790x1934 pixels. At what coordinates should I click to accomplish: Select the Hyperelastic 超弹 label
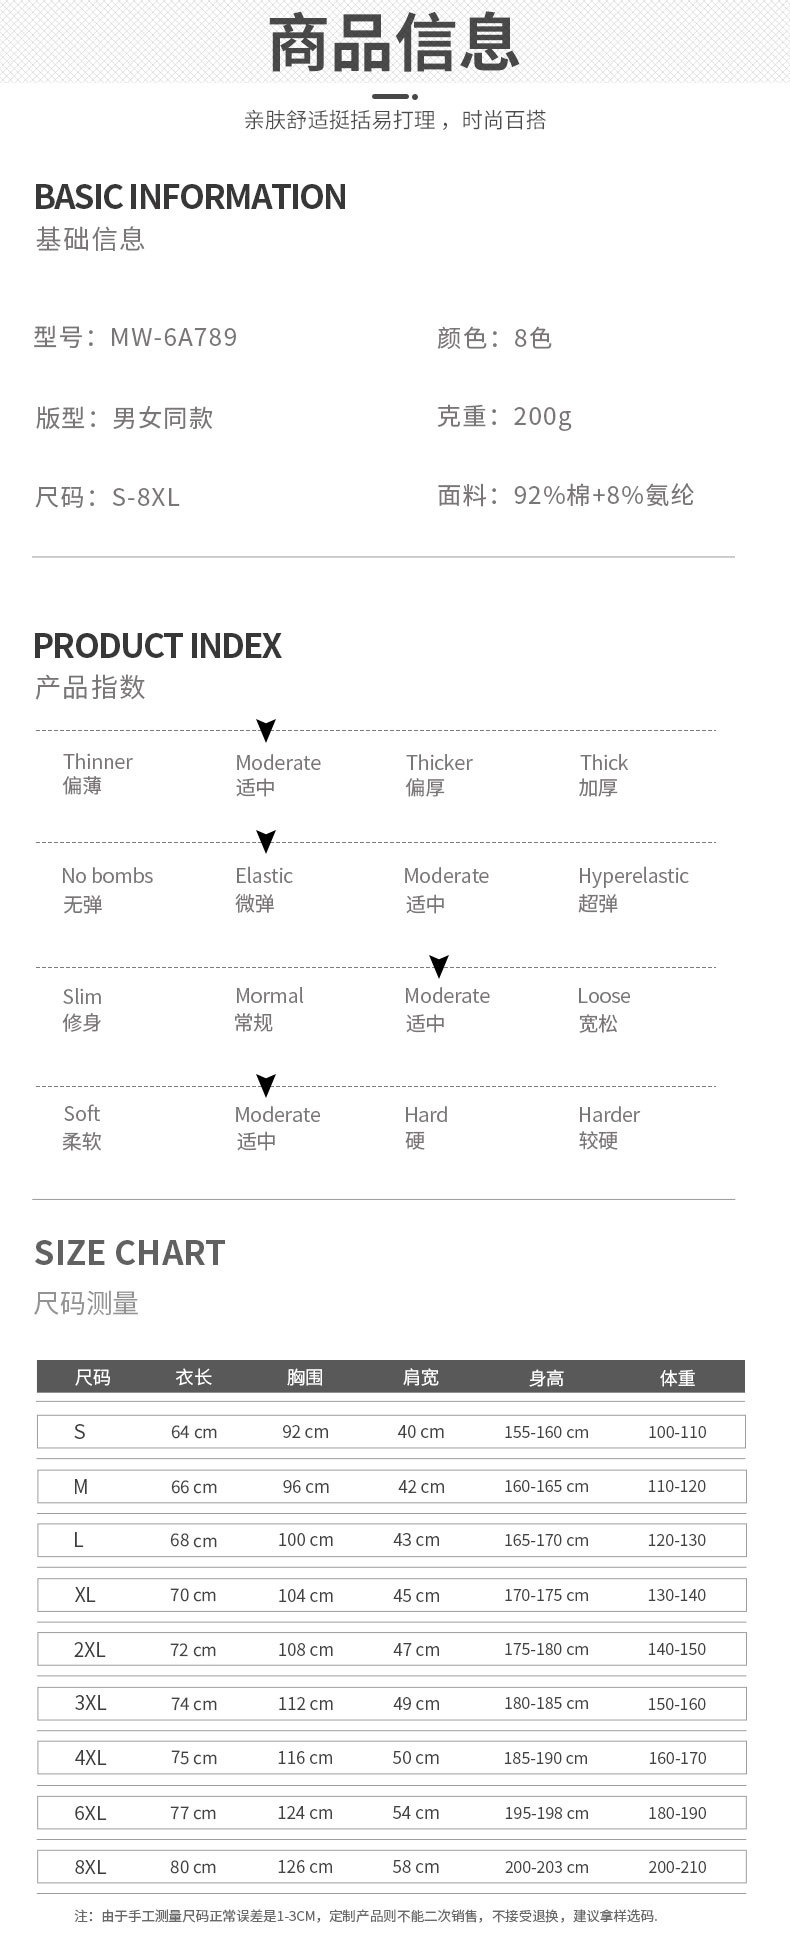click(632, 888)
